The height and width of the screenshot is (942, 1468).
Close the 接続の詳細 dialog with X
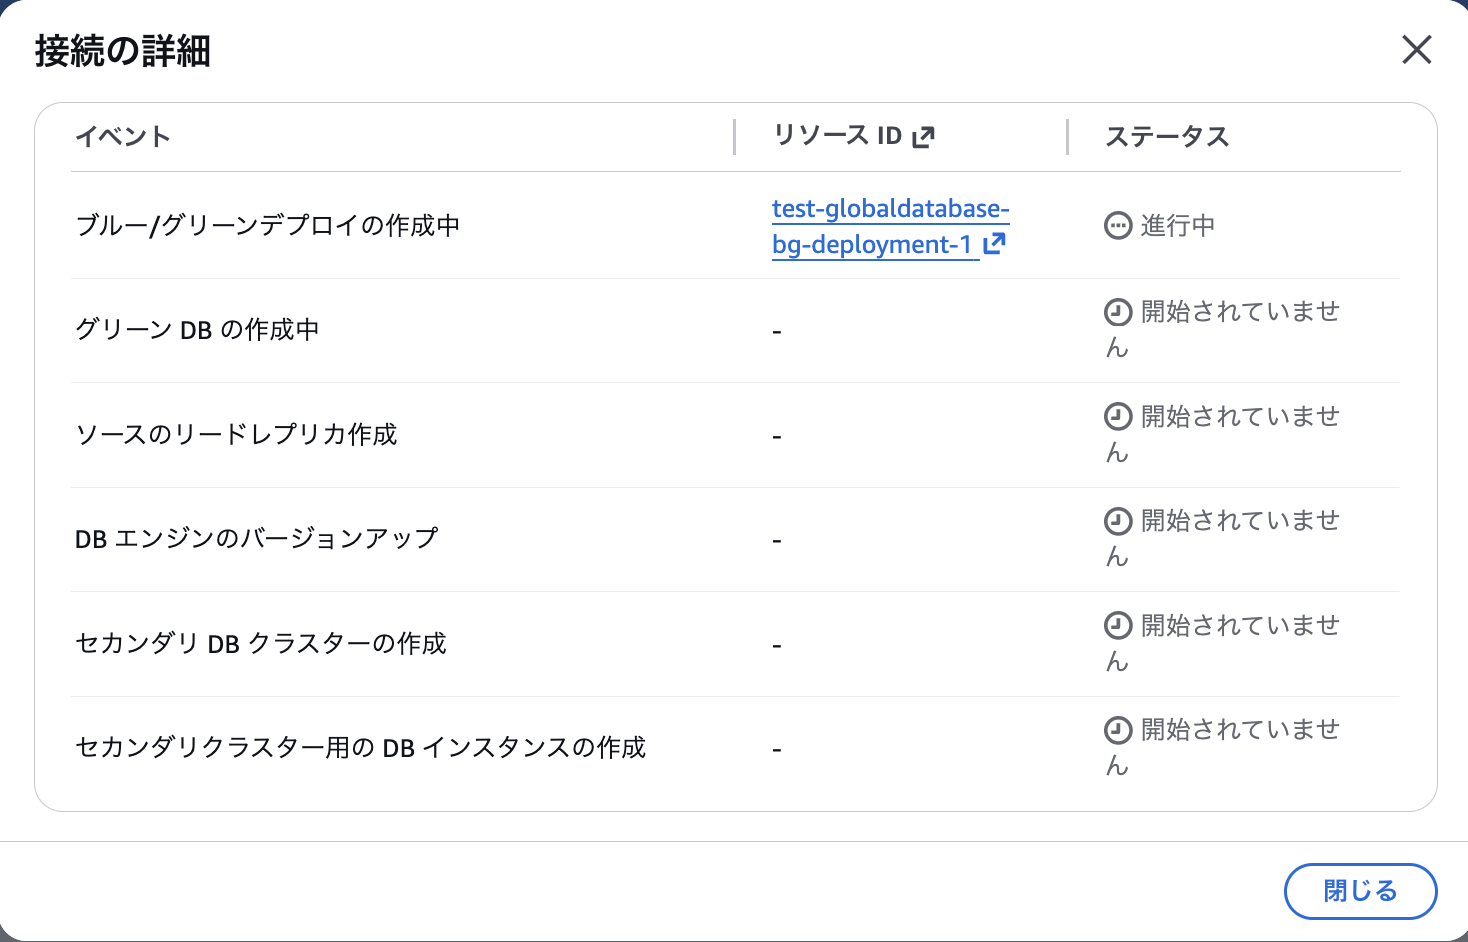[1416, 50]
